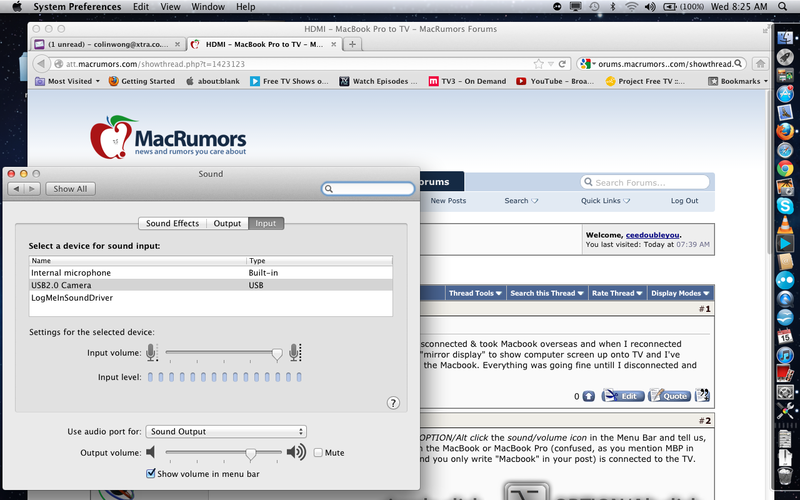Click the Quote button on post #1
800x500 pixels.
coord(669,396)
